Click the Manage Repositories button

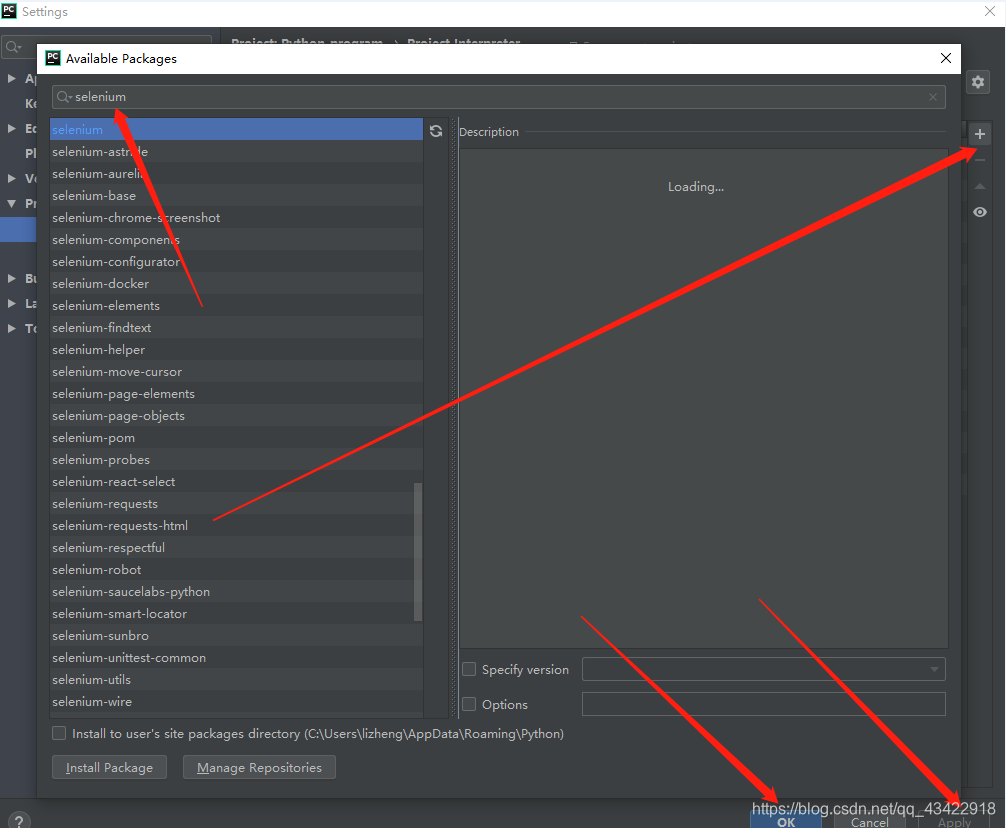[259, 767]
